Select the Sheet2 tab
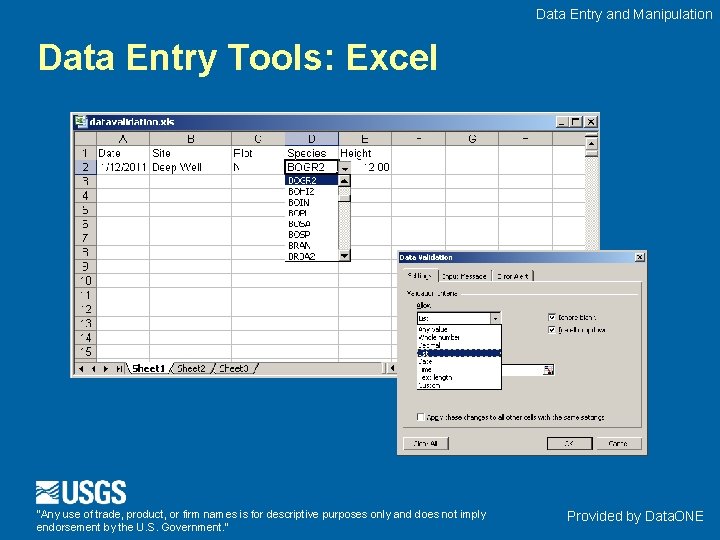Image resolution: width=720 pixels, height=540 pixels. 191,368
